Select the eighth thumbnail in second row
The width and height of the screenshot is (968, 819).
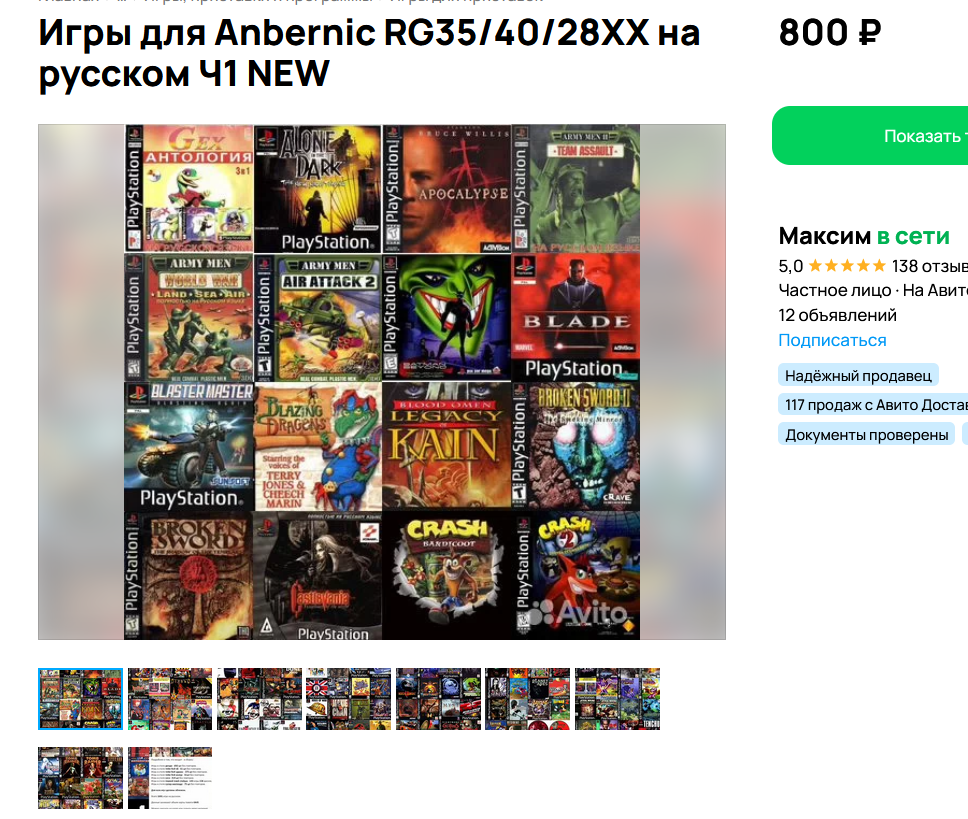pyautogui.click(x=80, y=778)
